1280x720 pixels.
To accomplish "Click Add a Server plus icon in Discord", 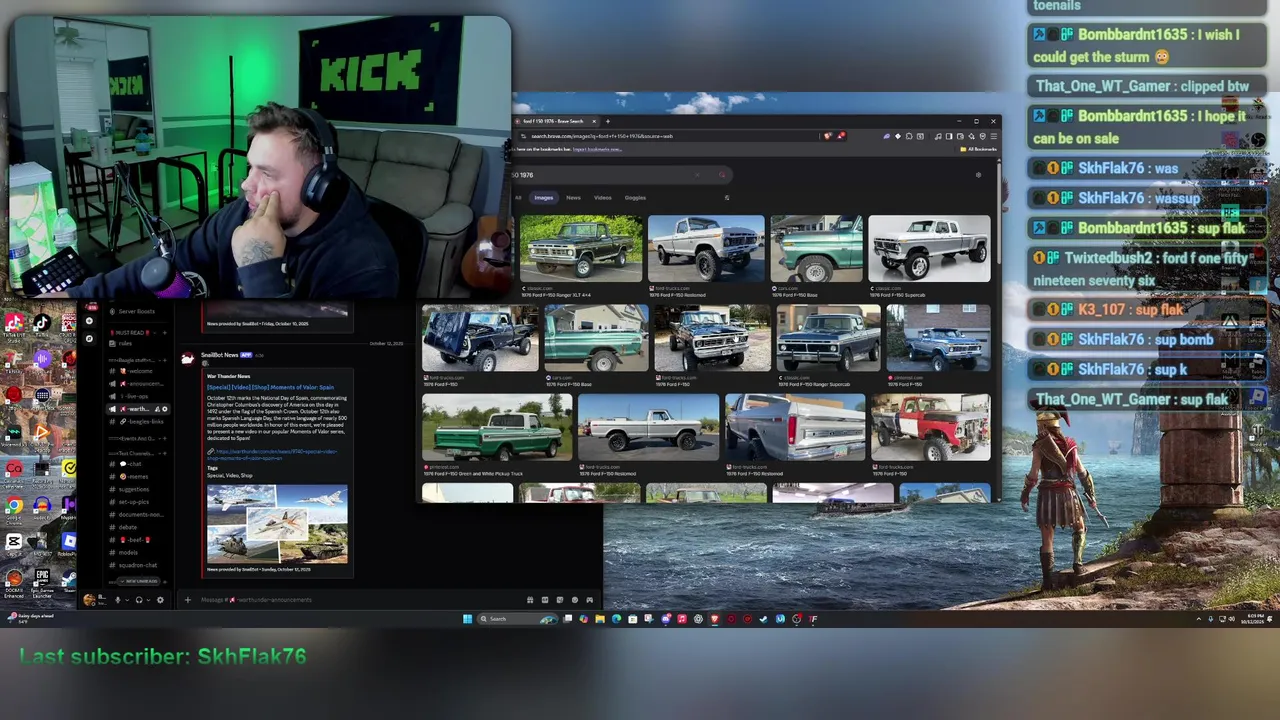I will pos(89,321).
